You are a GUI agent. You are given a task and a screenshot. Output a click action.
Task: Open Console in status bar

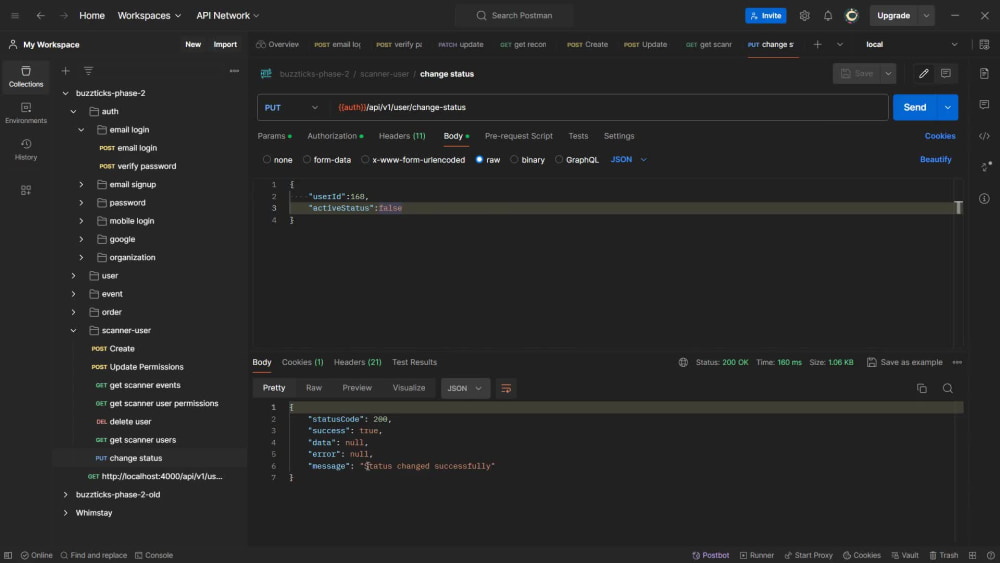pyautogui.click(x=154, y=555)
